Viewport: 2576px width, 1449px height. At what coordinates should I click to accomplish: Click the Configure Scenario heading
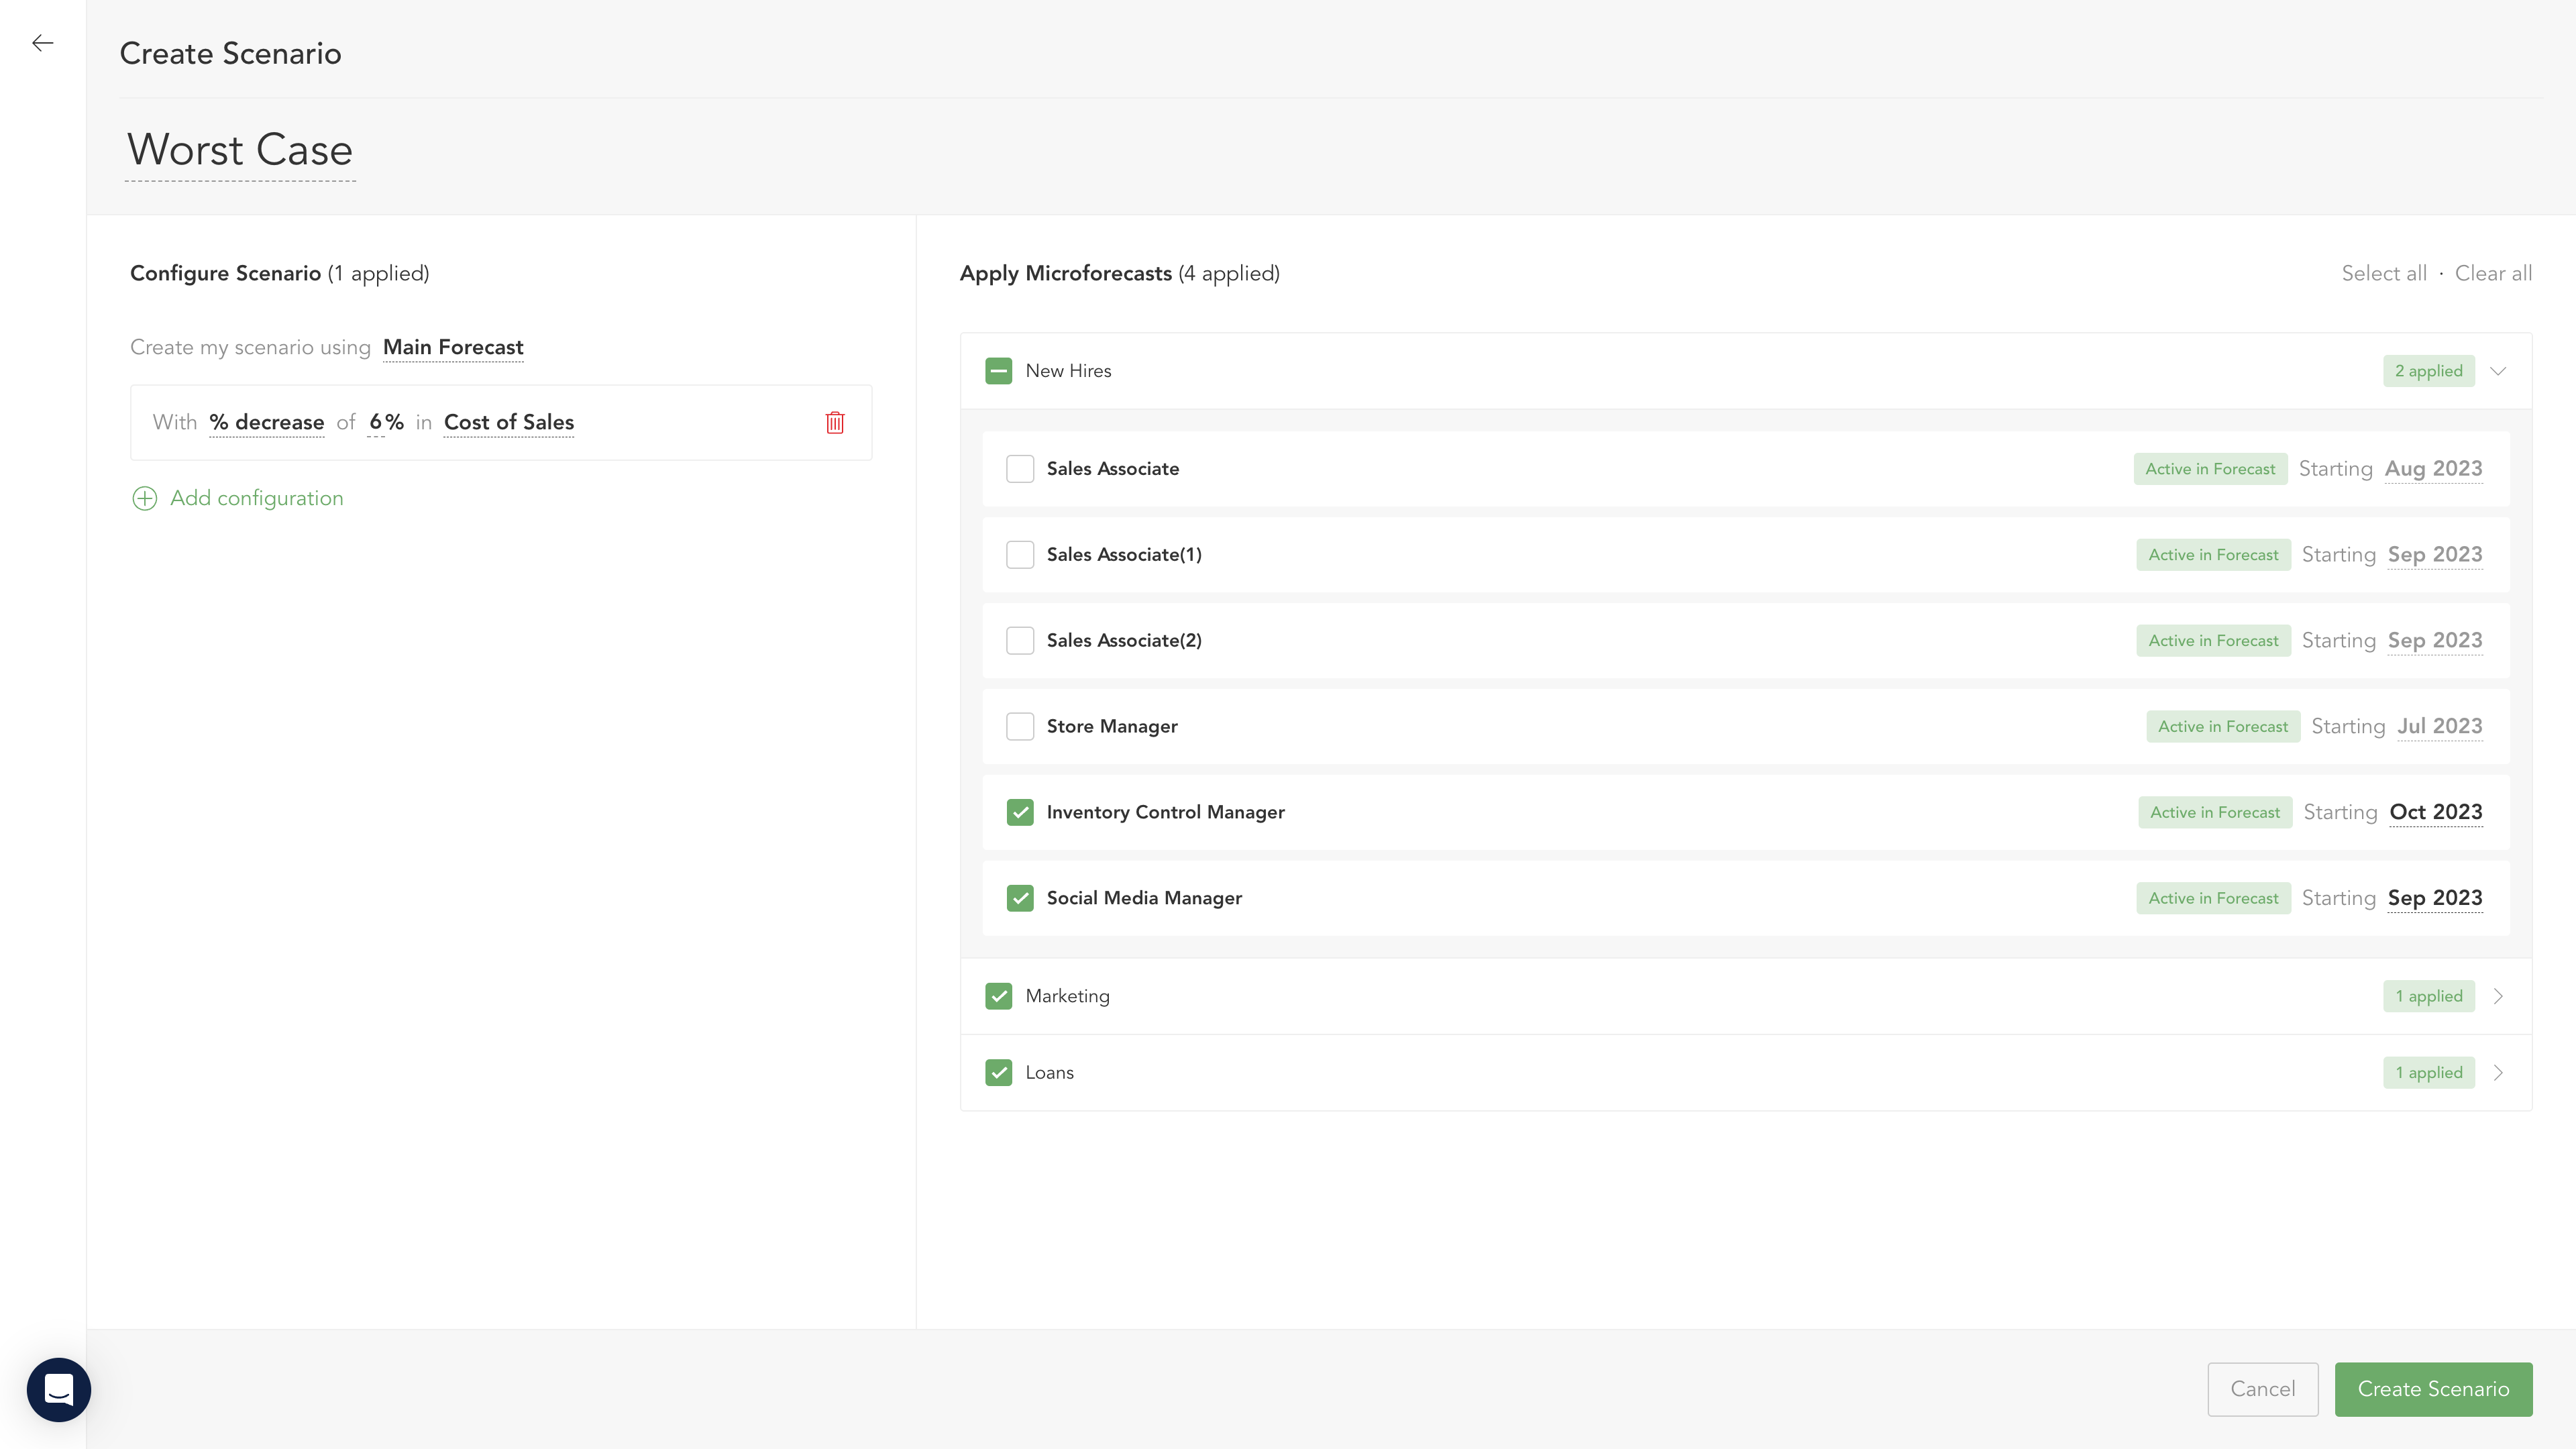click(225, 274)
